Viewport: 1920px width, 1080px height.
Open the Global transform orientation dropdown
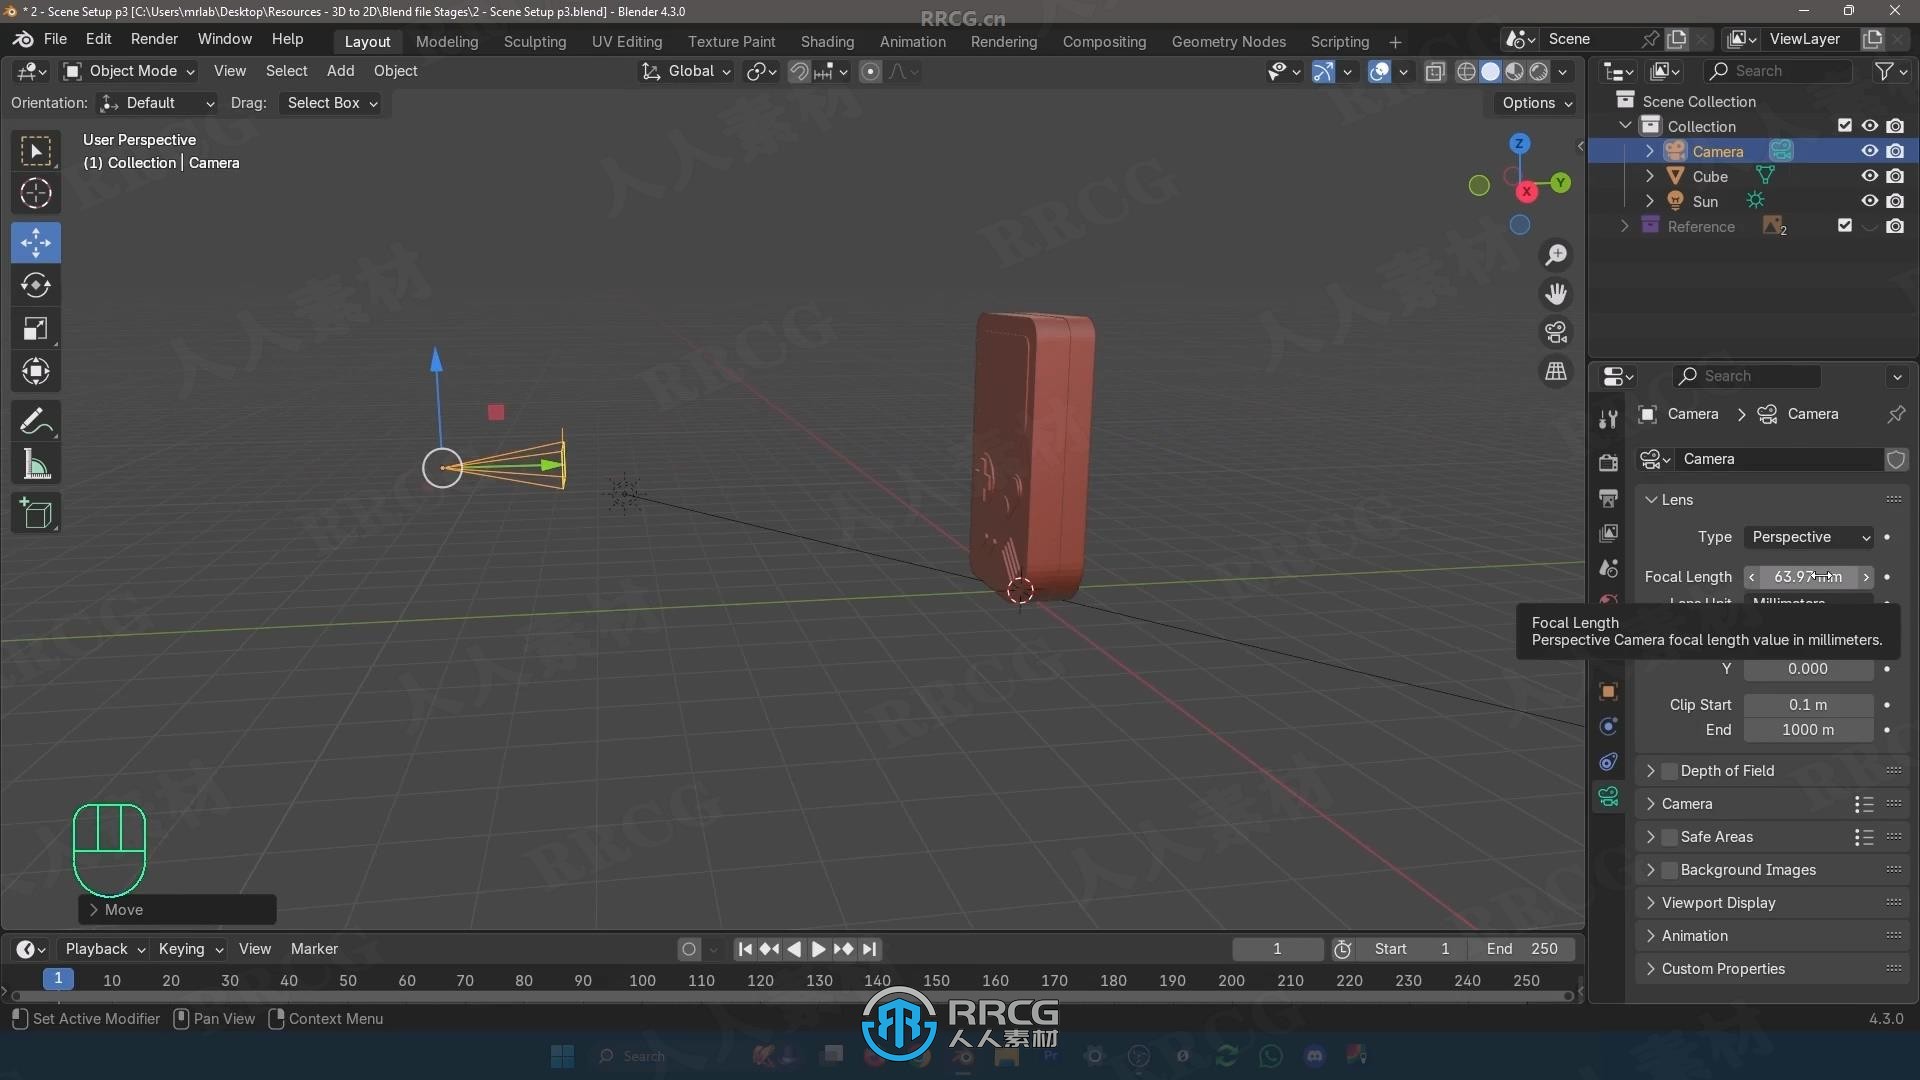point(688,72)
